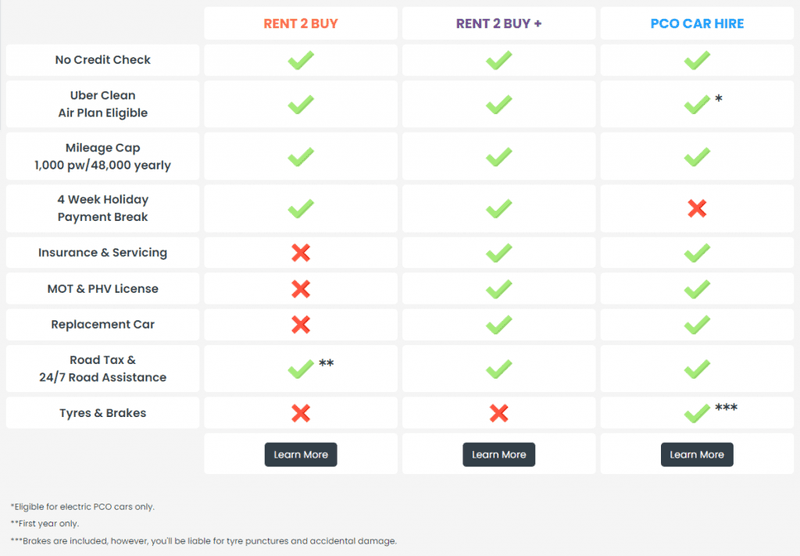This screenshot has height=556, width=800.
Task: Click red cross for Rent 2 Buy Insurance & Servicing
Action: click(x=300, y=253)
